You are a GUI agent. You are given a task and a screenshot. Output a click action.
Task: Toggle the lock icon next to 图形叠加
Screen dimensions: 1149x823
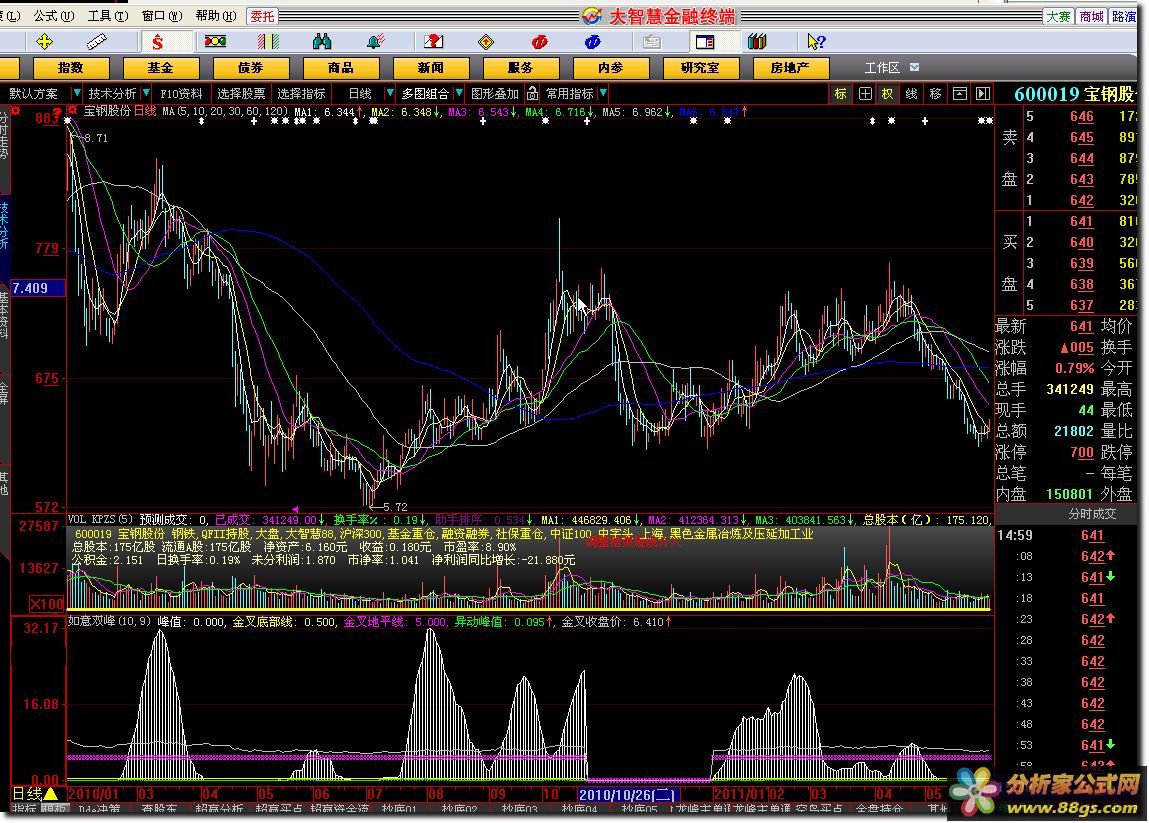pos(533,93)
